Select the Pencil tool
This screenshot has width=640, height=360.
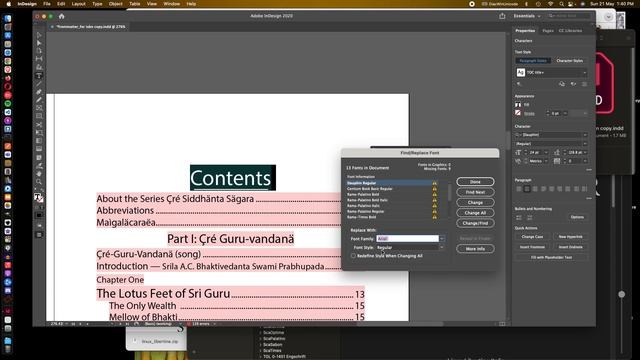click(39, 100)
